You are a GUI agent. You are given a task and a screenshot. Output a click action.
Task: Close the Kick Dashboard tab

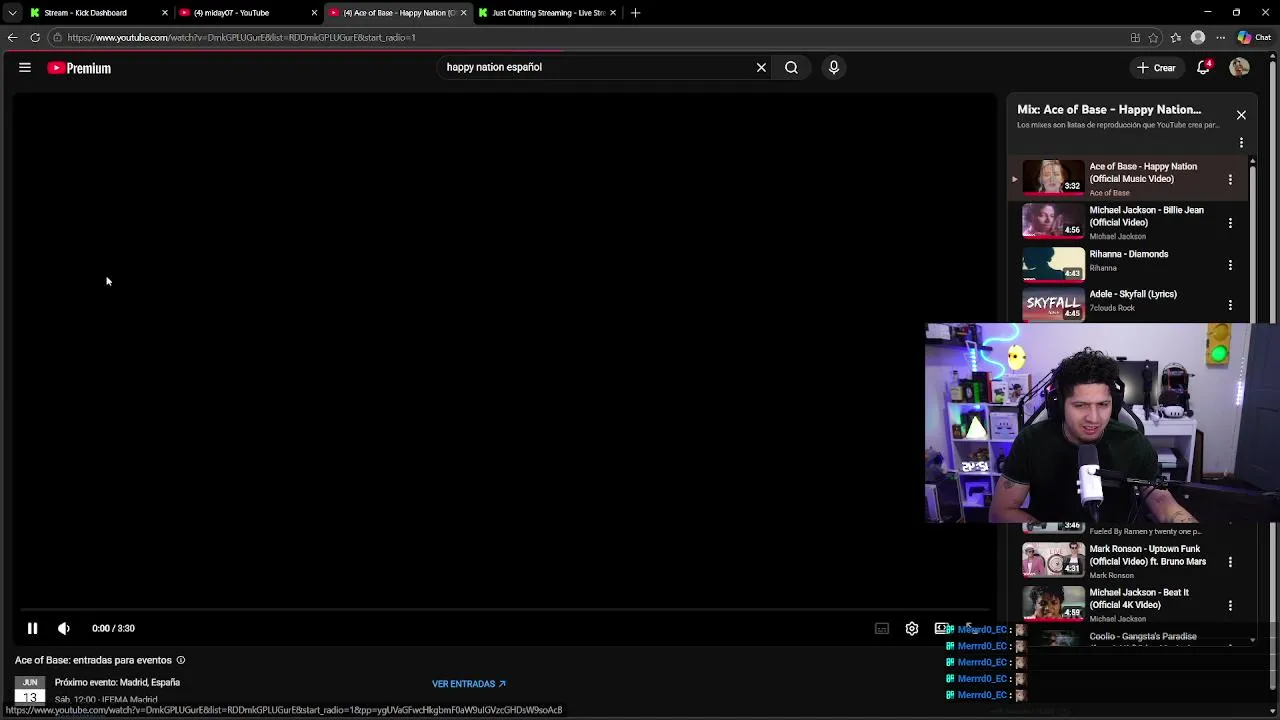point(165,13)
